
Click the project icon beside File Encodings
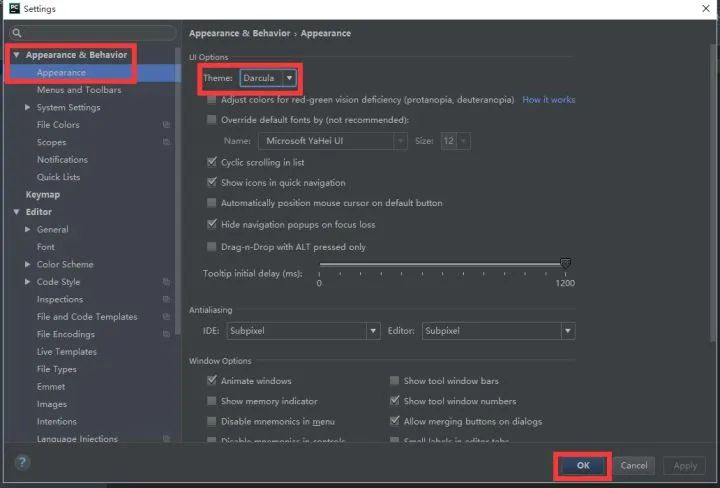click(166, 335)
